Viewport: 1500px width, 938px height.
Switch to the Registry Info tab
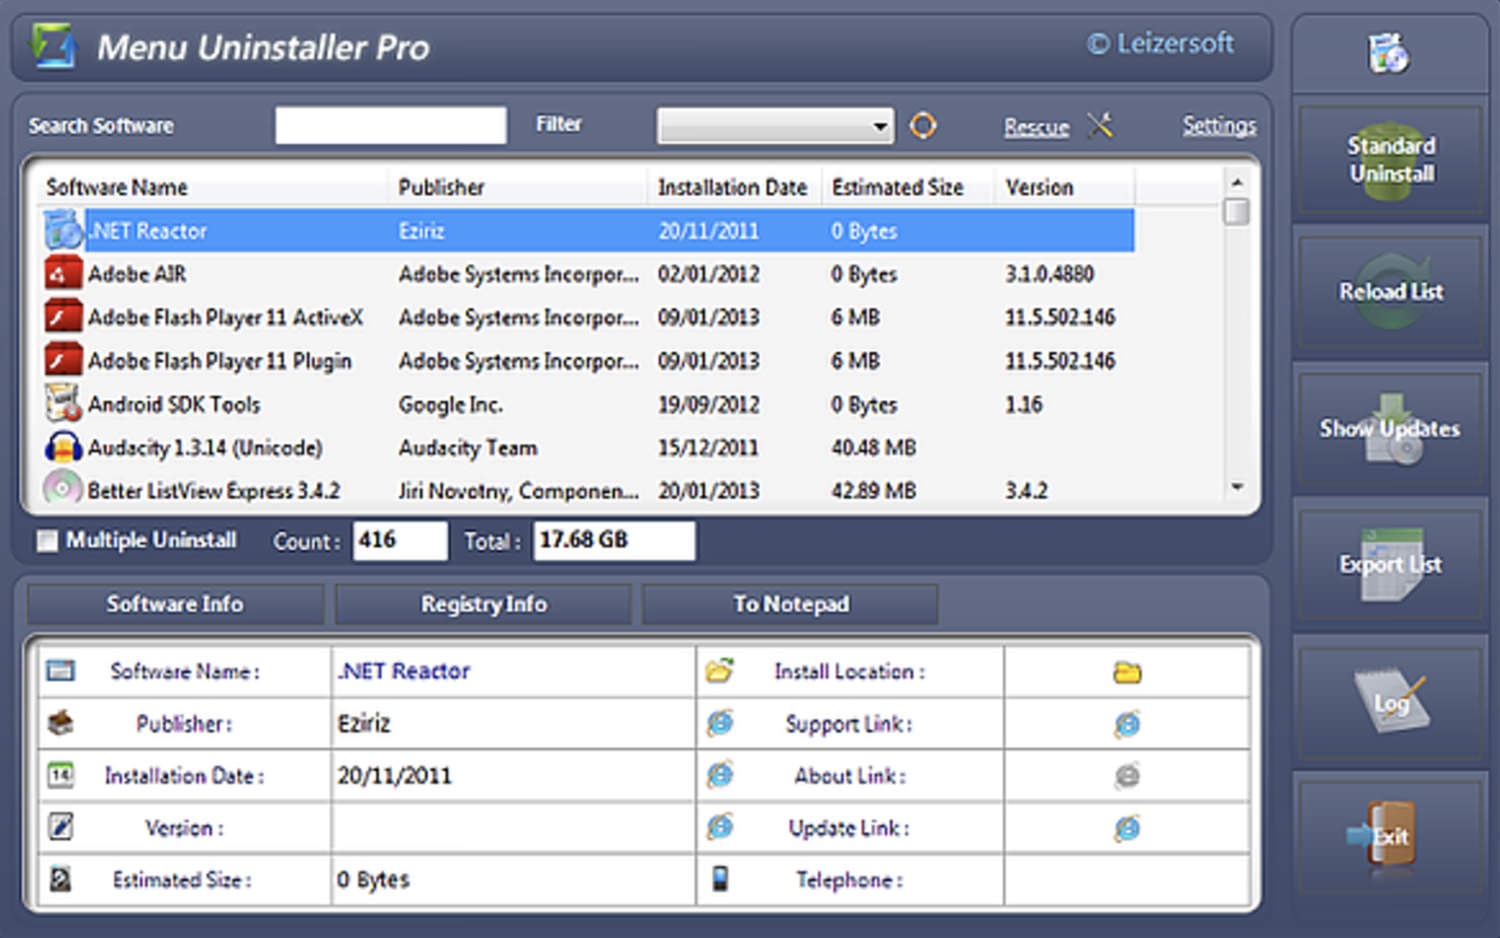point(483,604)
